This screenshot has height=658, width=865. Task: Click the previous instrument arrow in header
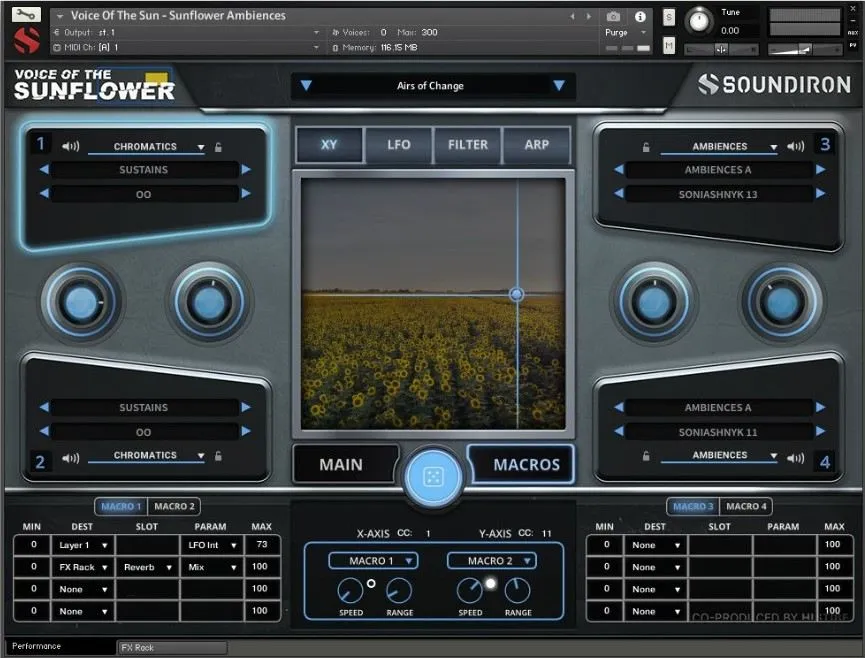click(573, 17)
